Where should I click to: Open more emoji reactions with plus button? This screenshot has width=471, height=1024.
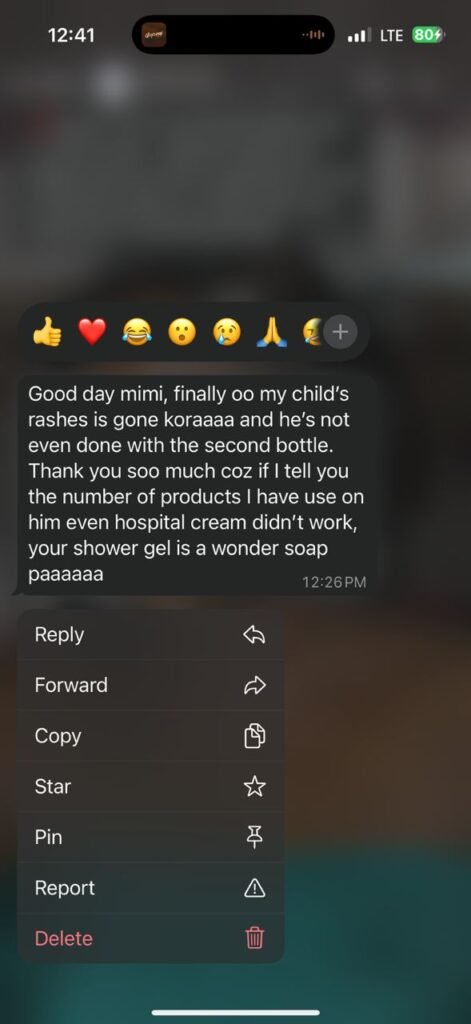(340, 332)
